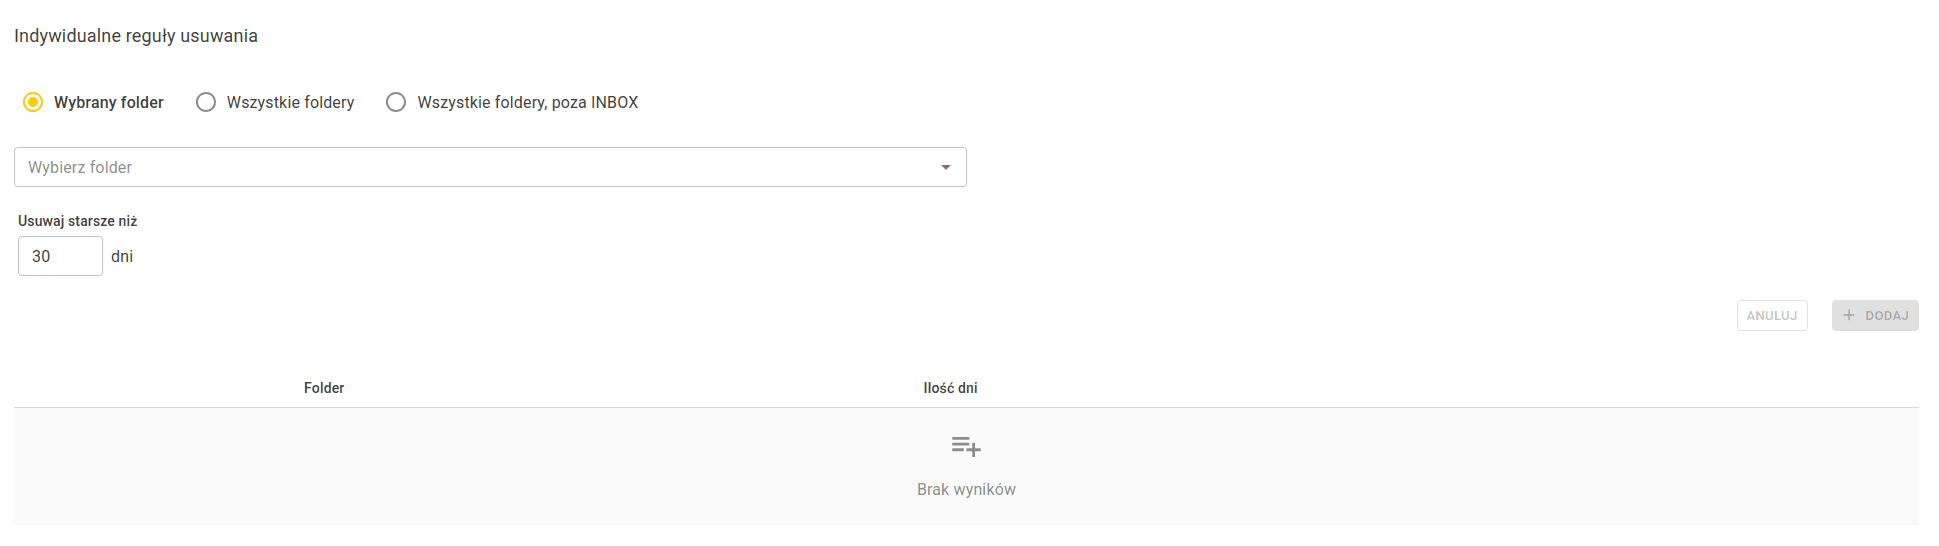Click the Brak wyników message
The height and width of the screenshot is (546, 1939).
pyautogui.click(x=966, y=489)
